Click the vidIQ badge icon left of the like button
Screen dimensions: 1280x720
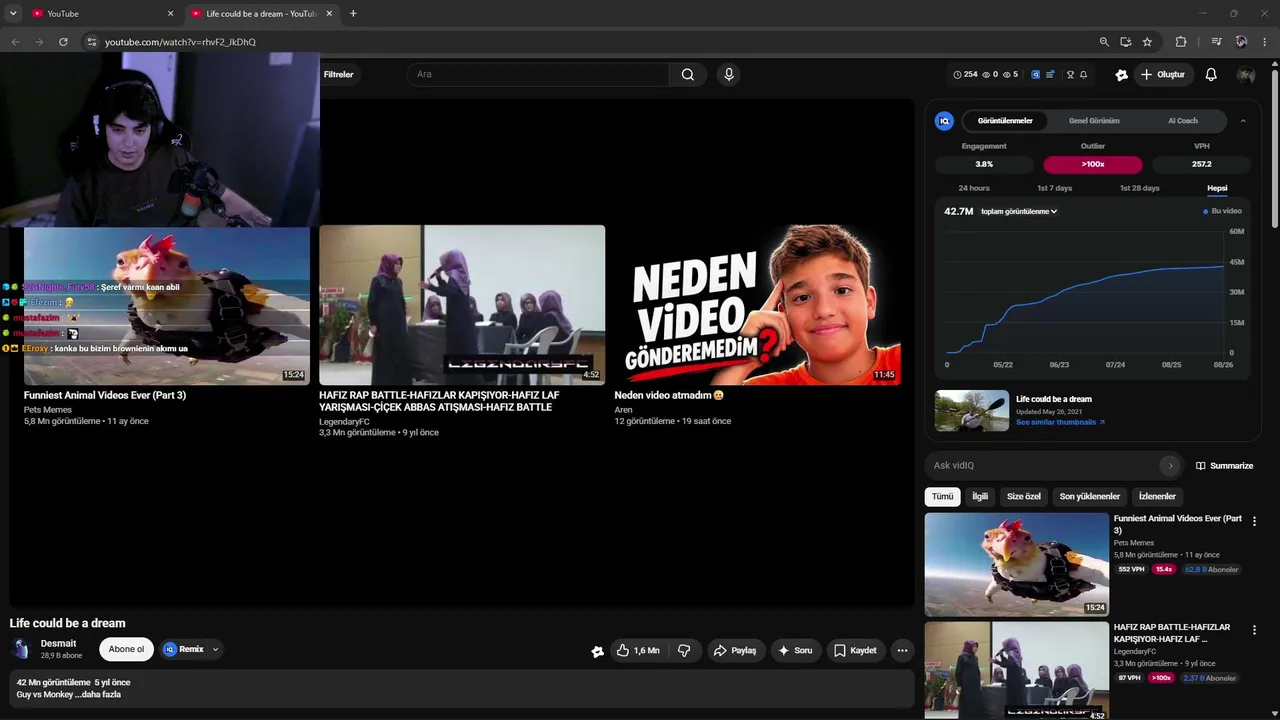[597, 651]
